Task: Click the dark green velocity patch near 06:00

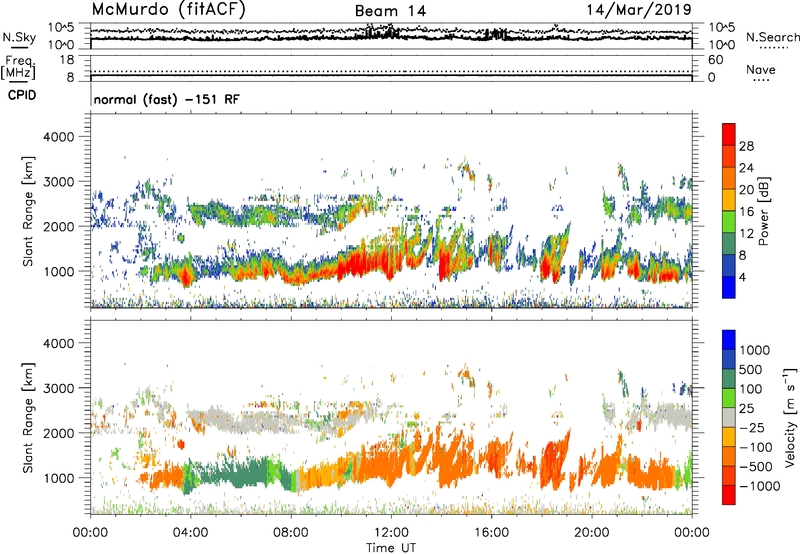Action: (235, 473)
